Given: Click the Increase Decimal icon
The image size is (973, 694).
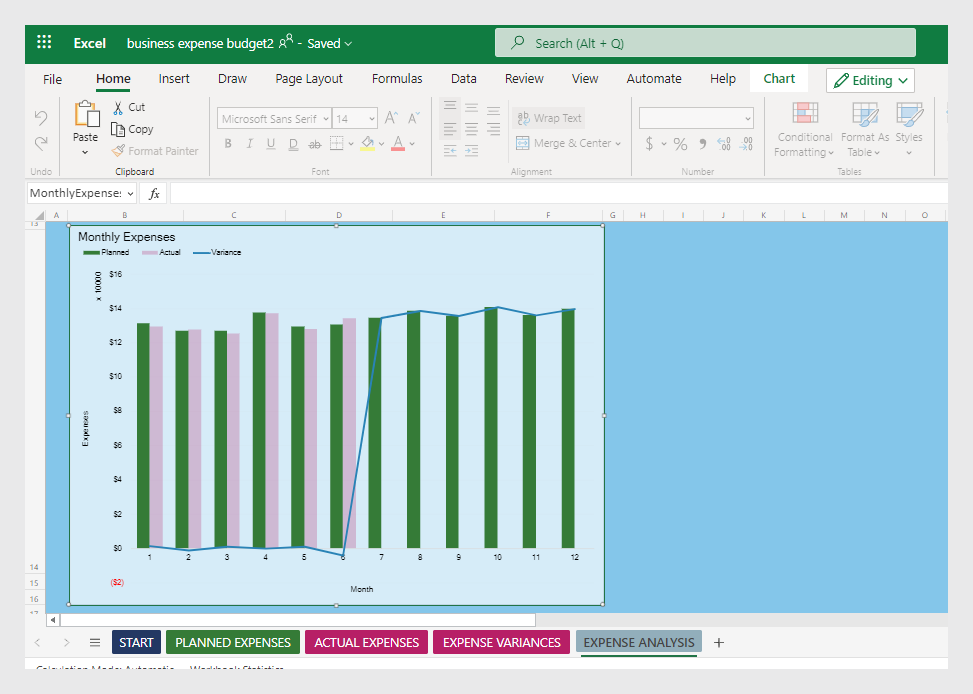Looking at the screenshot, I should coord(722,144).
